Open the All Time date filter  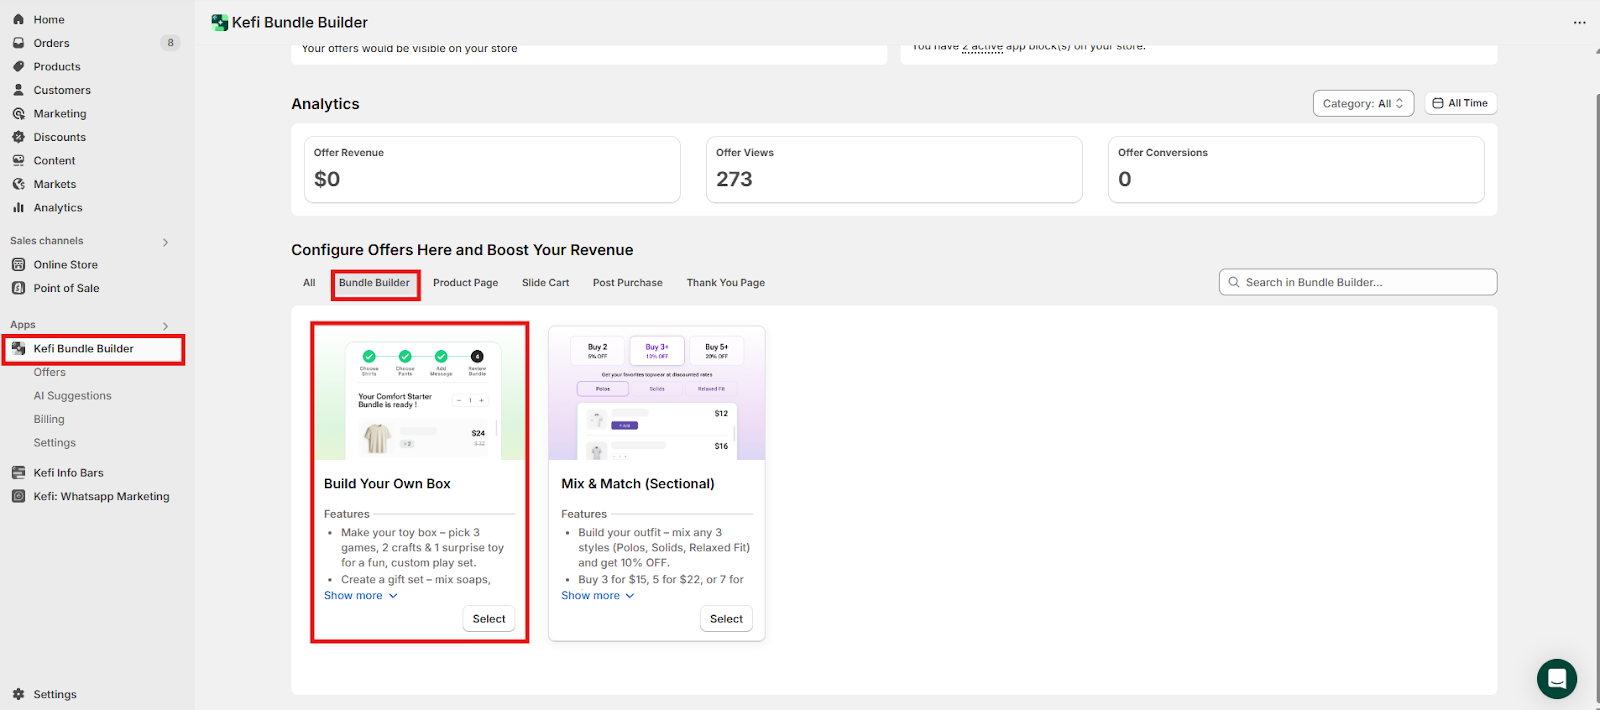[x=1460, y=104]
